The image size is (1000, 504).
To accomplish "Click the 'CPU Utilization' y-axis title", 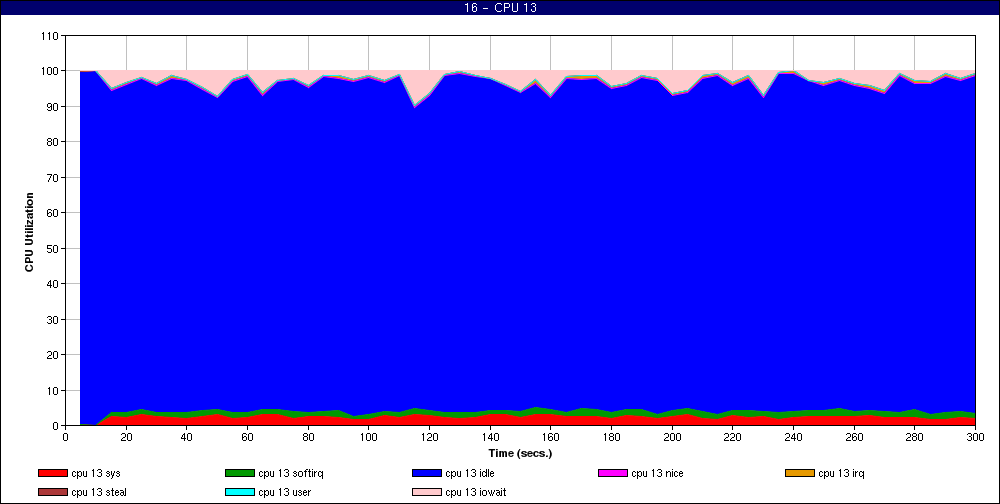I will (x=29, y=232).
